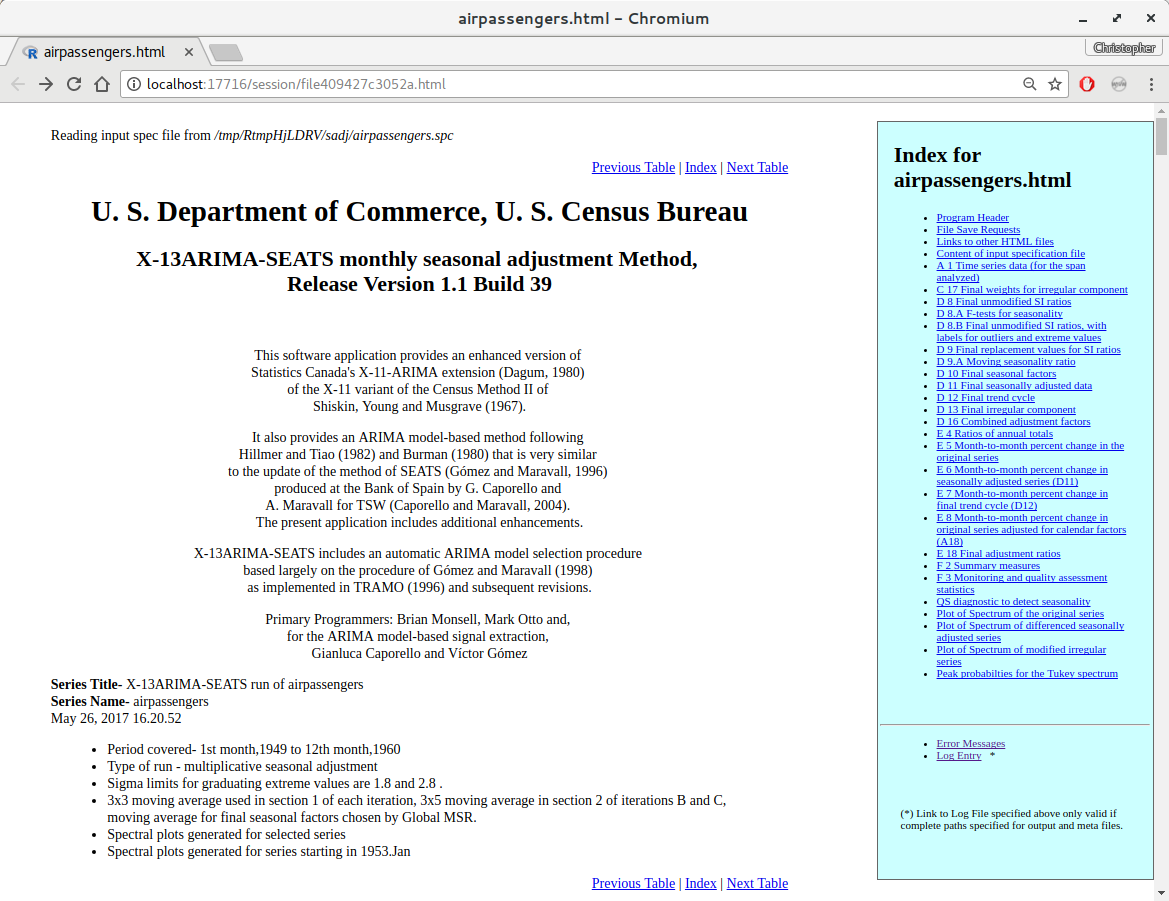
Task: Open D 16 Combined adjustment factors
Action: click(x=1013, y=421)
